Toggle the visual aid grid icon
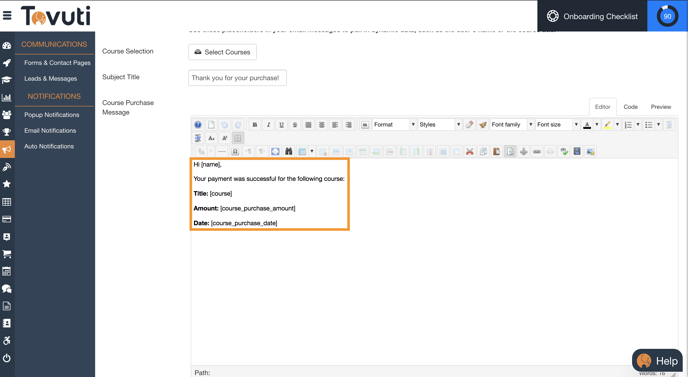Image resolution: width=688 pixels, height=377 pixels. (x=238, y=138)
